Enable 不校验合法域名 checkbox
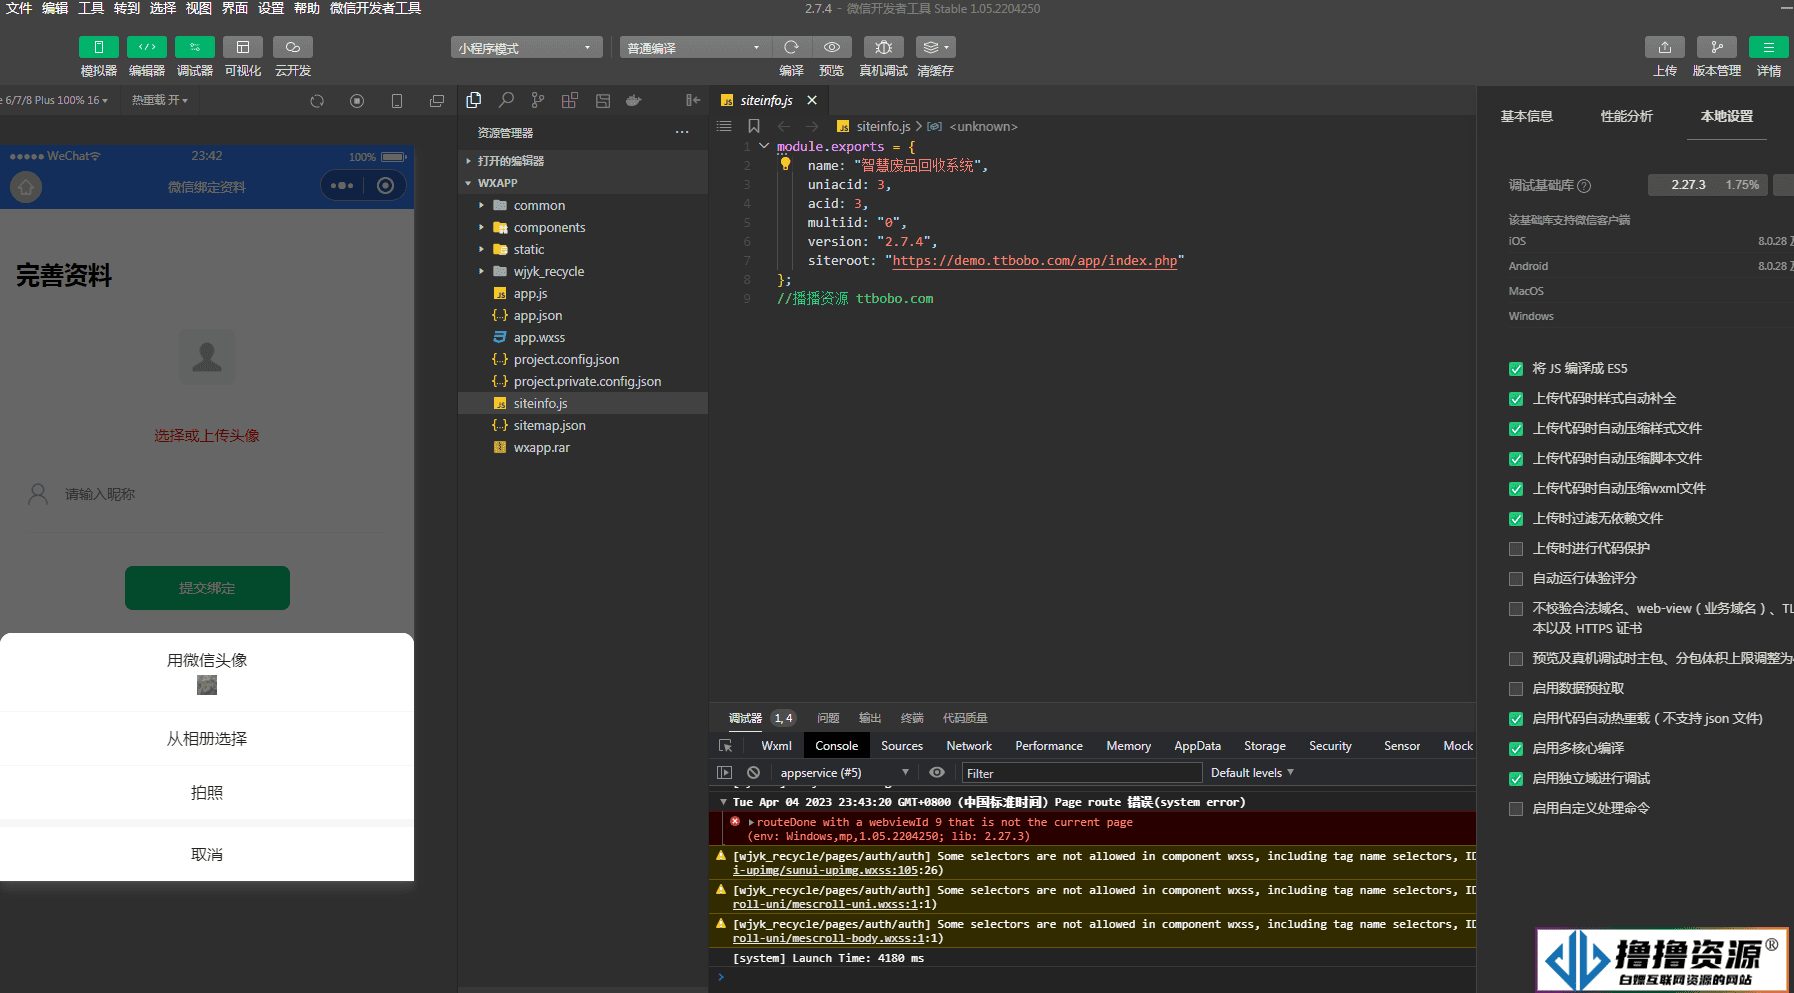Screen dimensions: 1794x993 tap(1516, 609)
